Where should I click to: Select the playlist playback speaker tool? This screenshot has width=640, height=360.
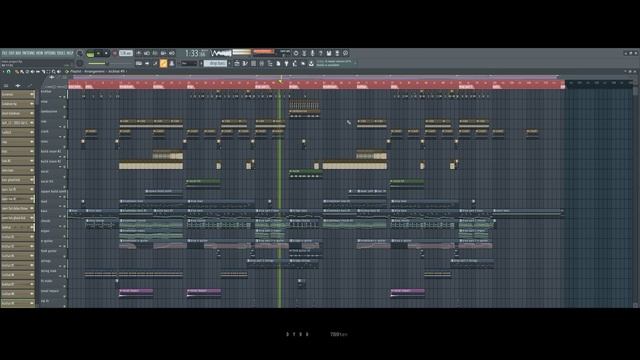tap(59, 72)
